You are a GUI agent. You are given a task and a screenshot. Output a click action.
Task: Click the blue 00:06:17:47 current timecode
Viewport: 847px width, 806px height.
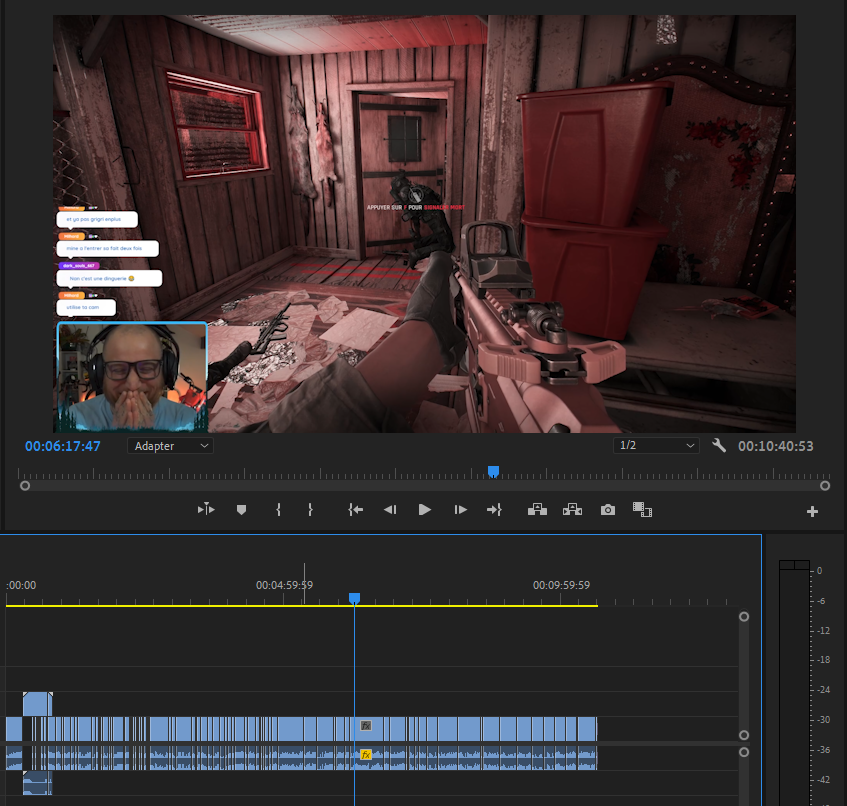(63, 446)
